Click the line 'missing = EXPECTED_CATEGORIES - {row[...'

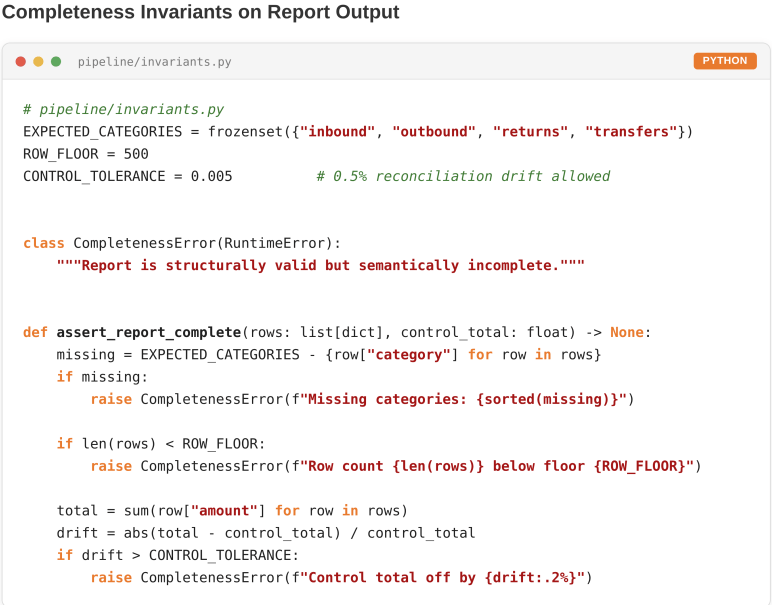coord(329,354)
